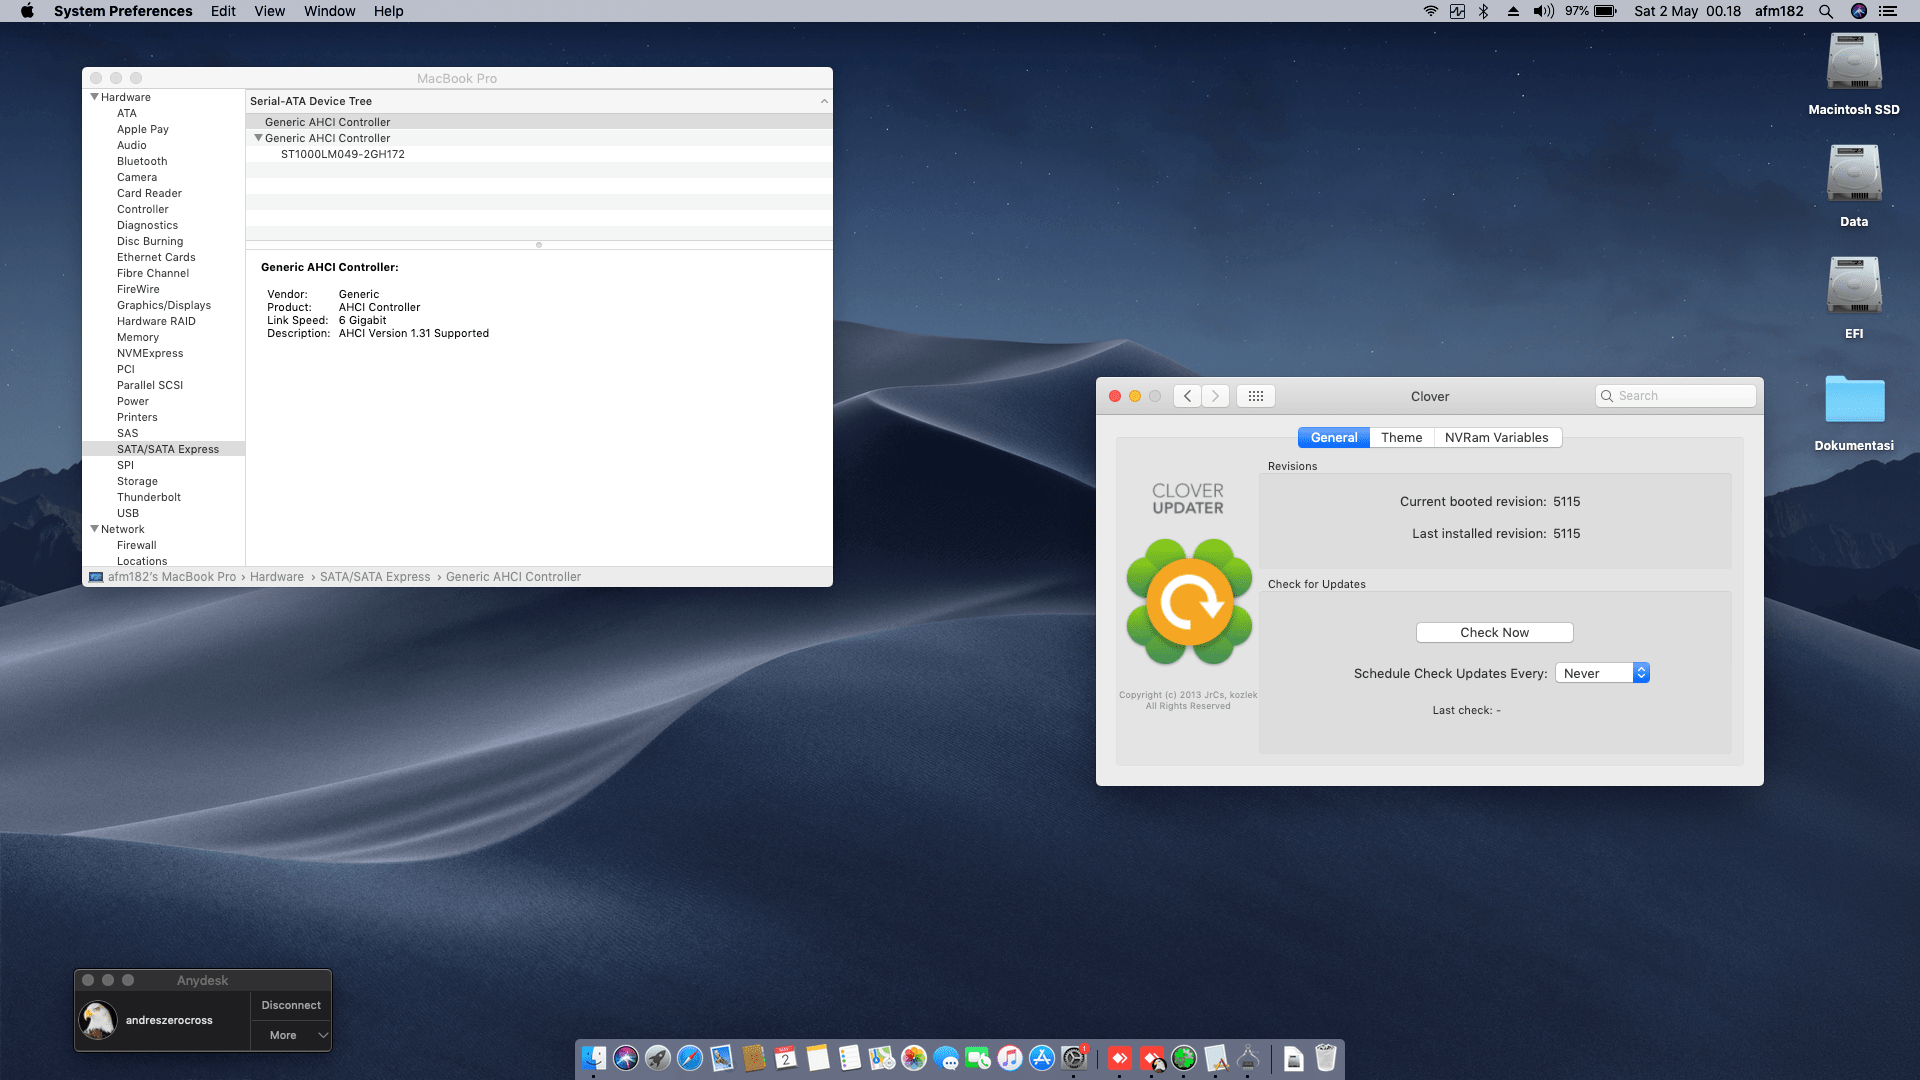Click Hardware in bottom path bar
1920x1080 pixels.
coord(277,577)
